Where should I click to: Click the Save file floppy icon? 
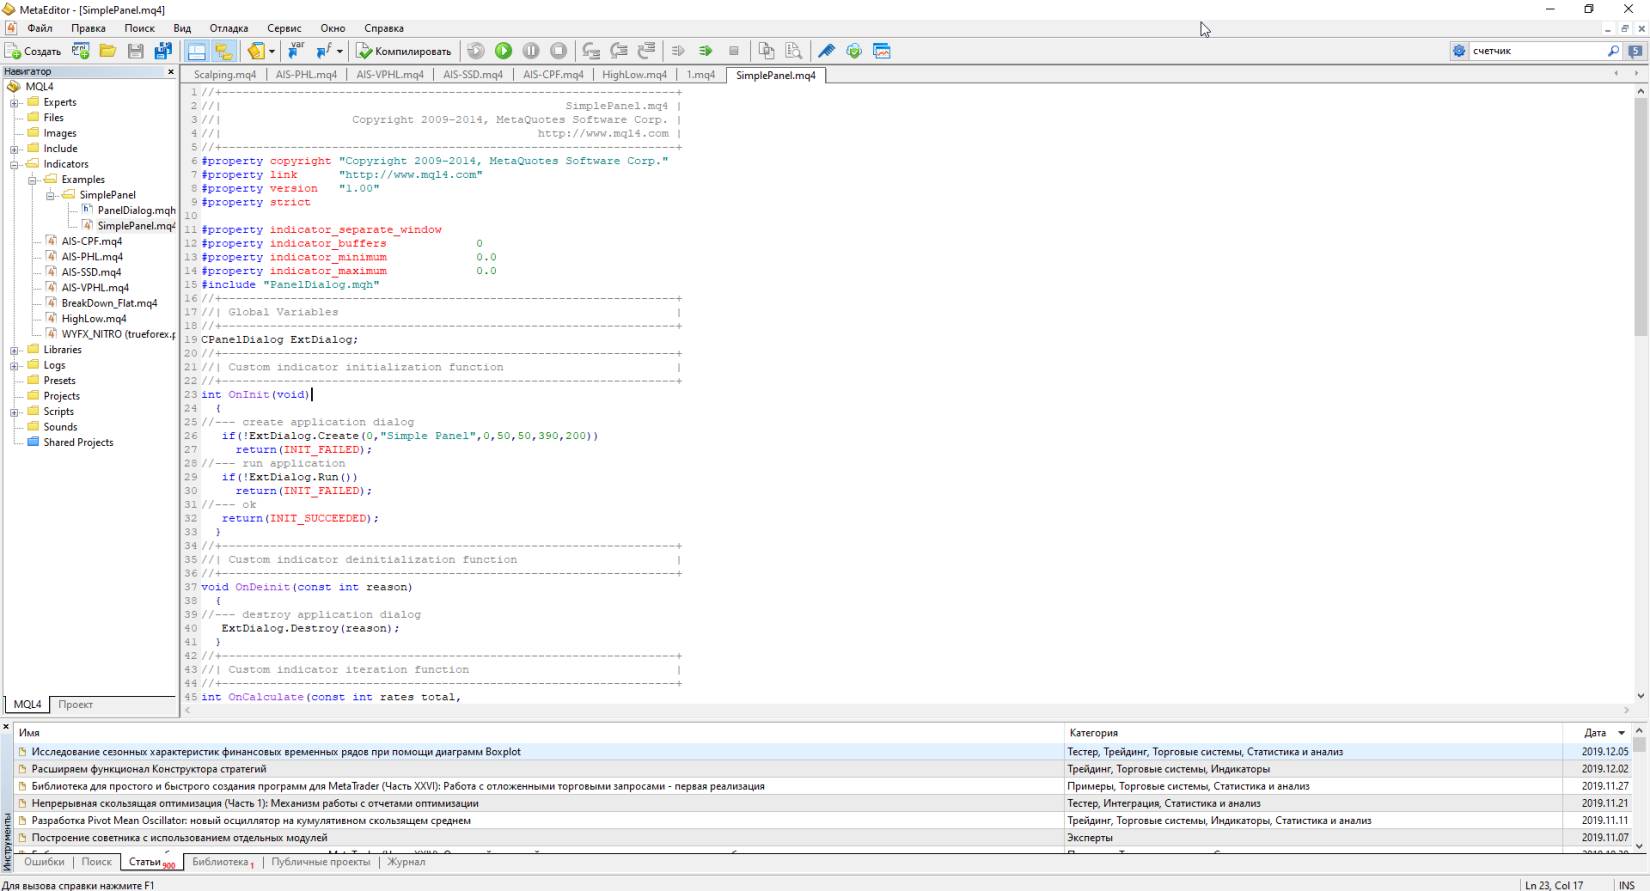coord(136,51)
